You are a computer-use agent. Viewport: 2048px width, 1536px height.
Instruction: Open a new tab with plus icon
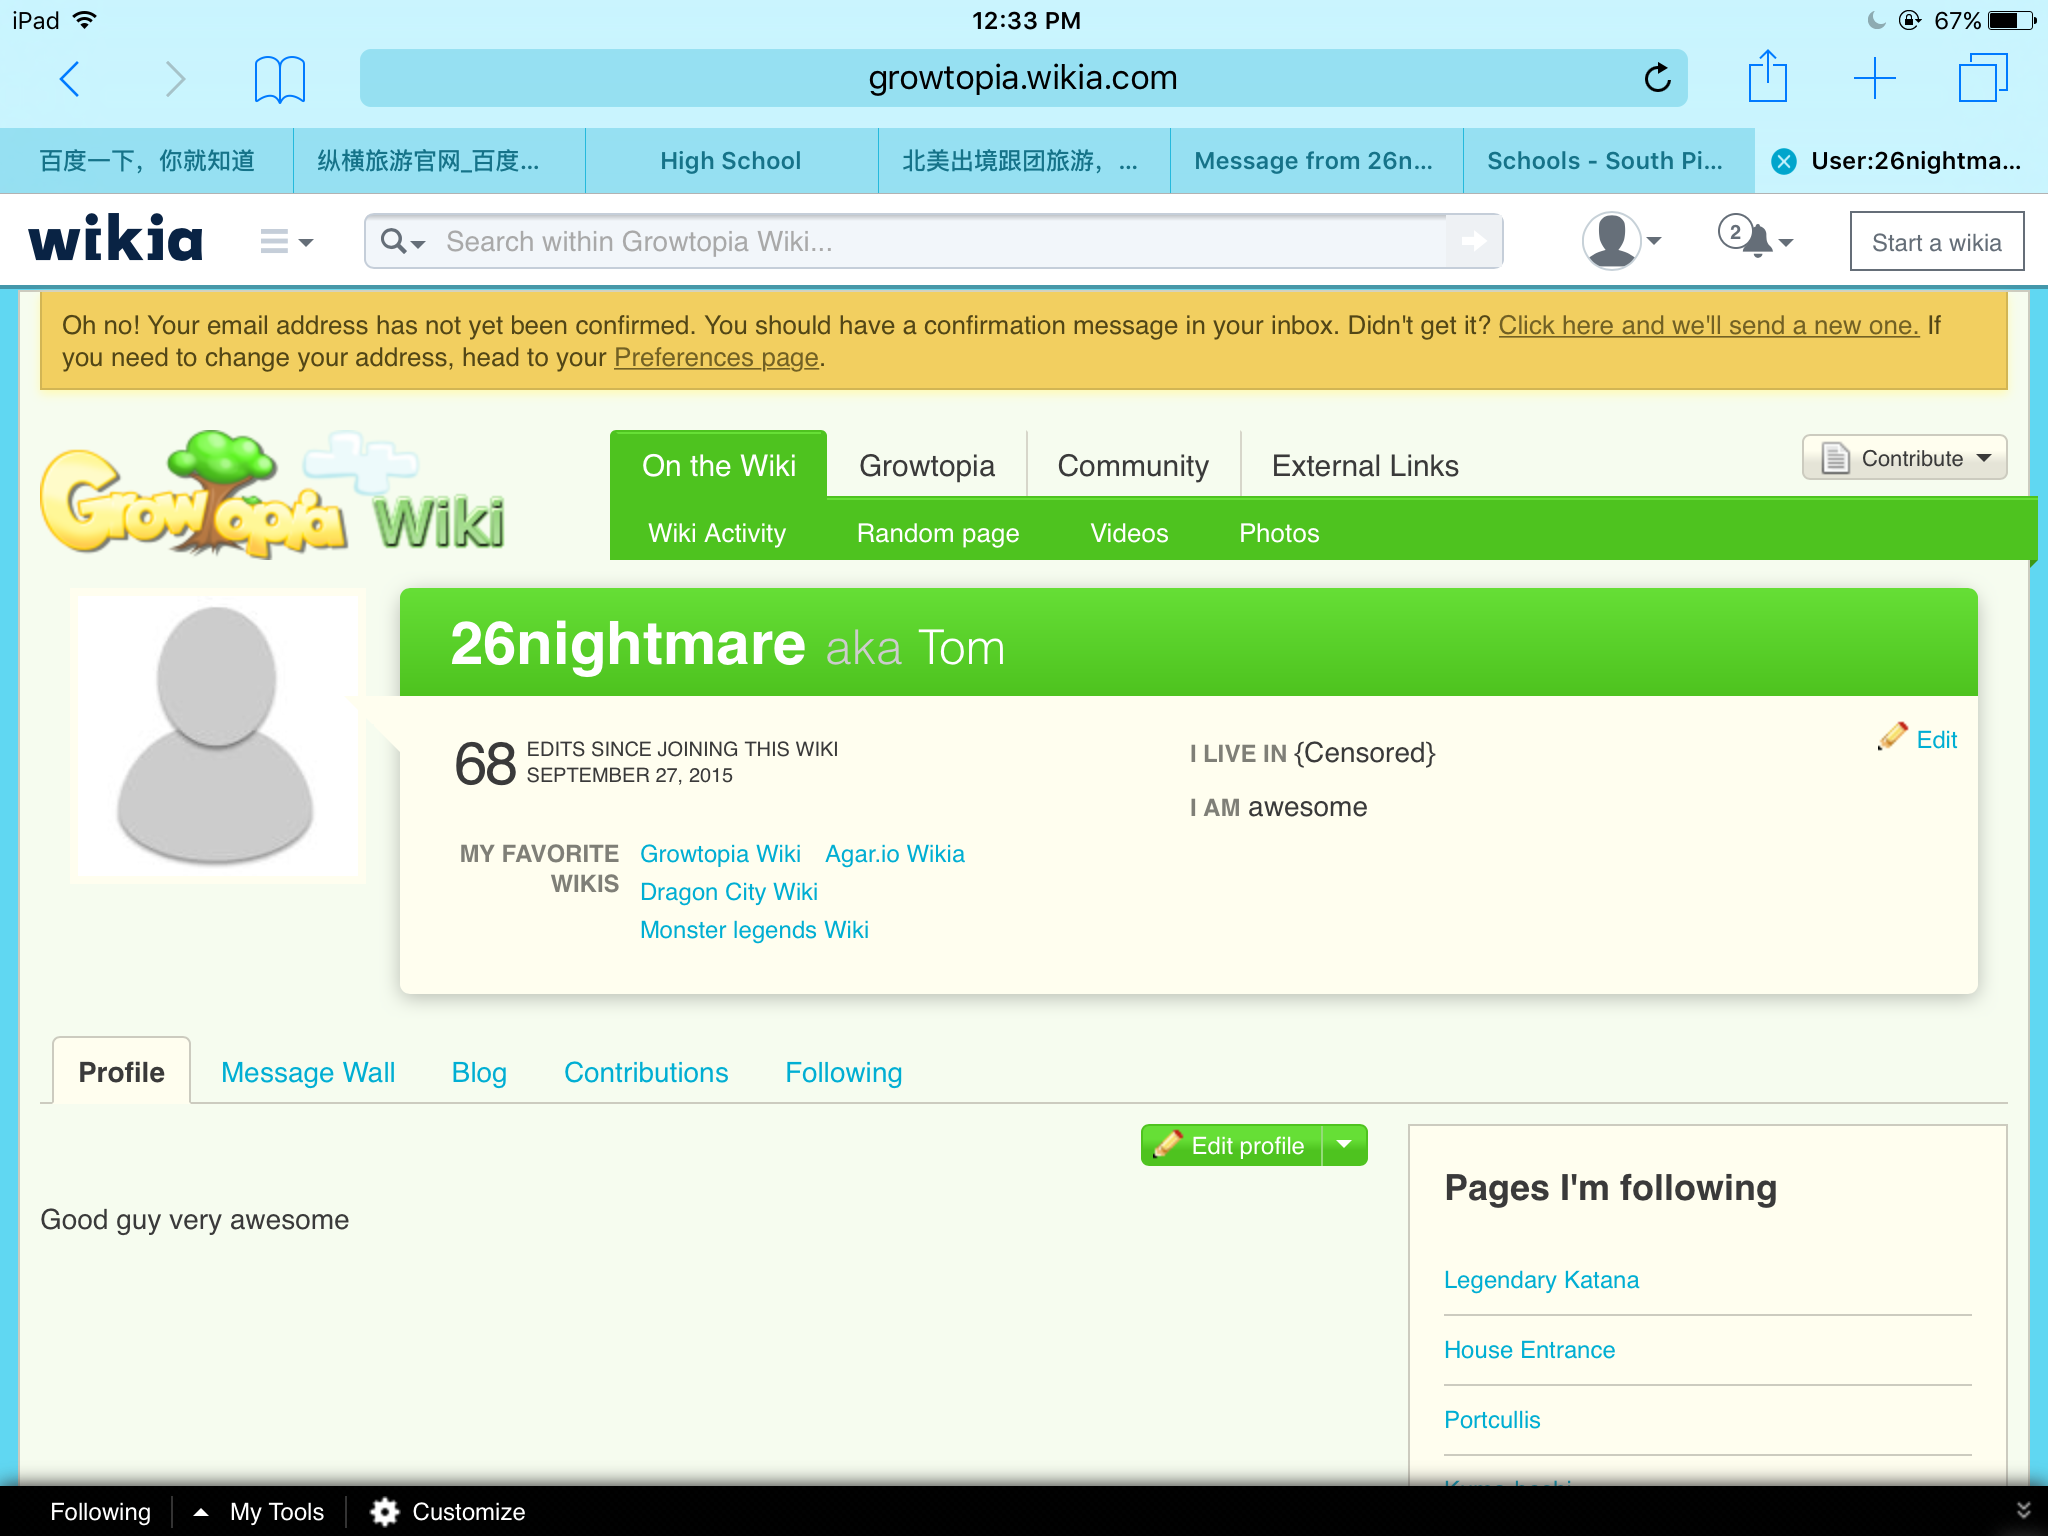[x=1874, y=78]
